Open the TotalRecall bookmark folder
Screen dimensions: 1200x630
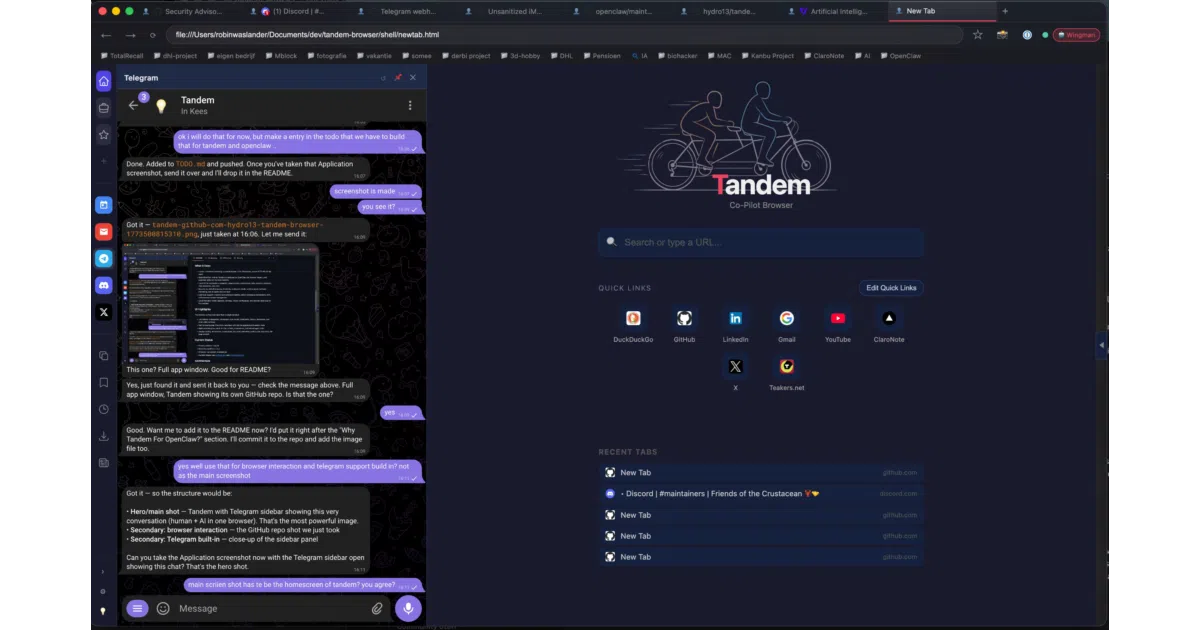[x=121, y=56]
